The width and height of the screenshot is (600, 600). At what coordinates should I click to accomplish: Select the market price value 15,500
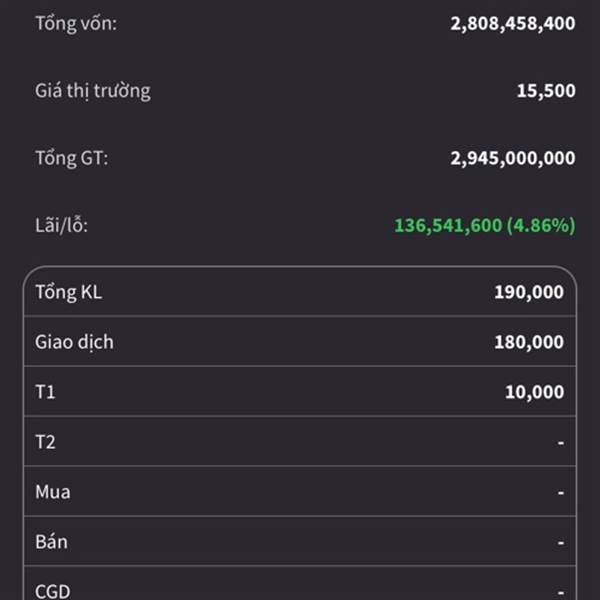click(x=545, y=91)
